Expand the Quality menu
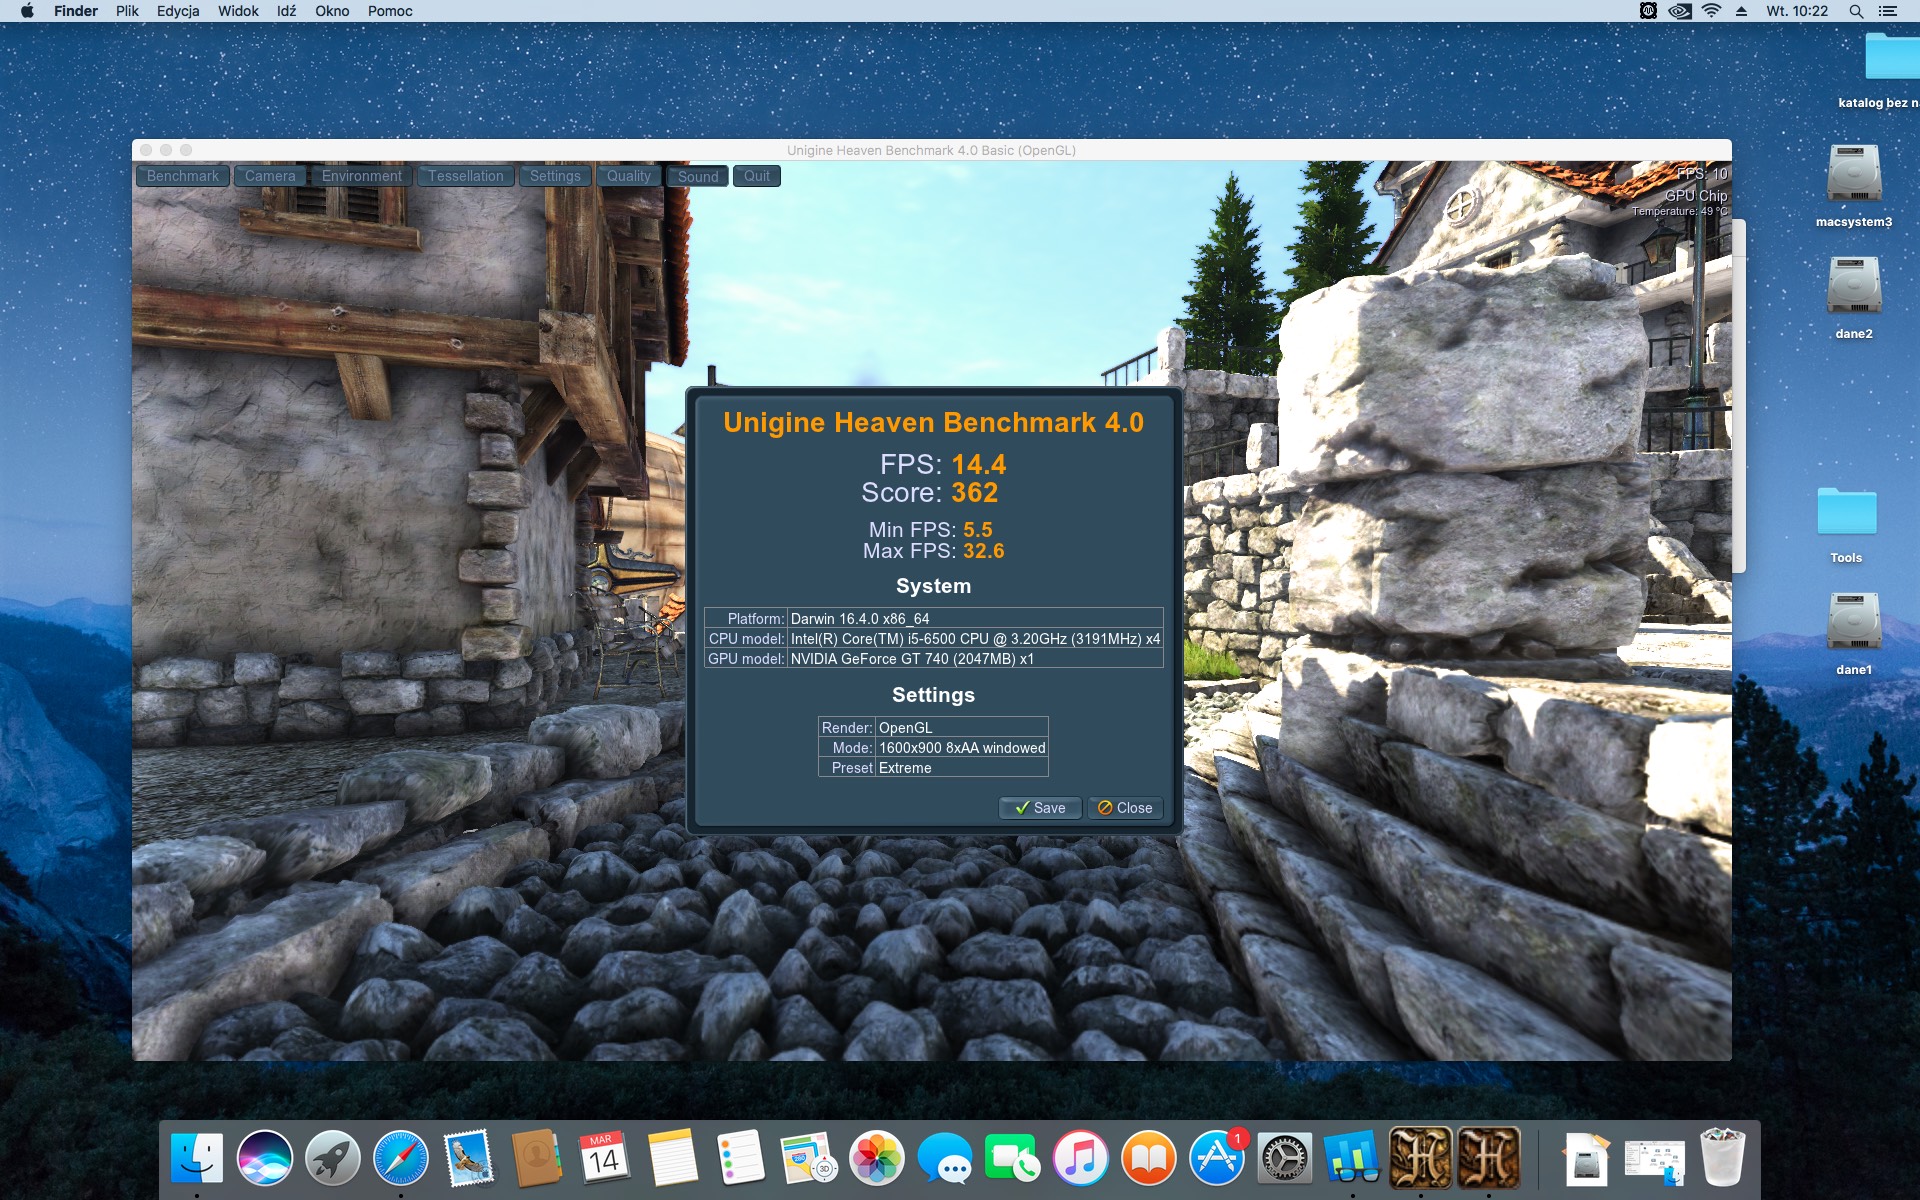The height and width of the screenshot is (1200, 1920). (x=628, y=176)
